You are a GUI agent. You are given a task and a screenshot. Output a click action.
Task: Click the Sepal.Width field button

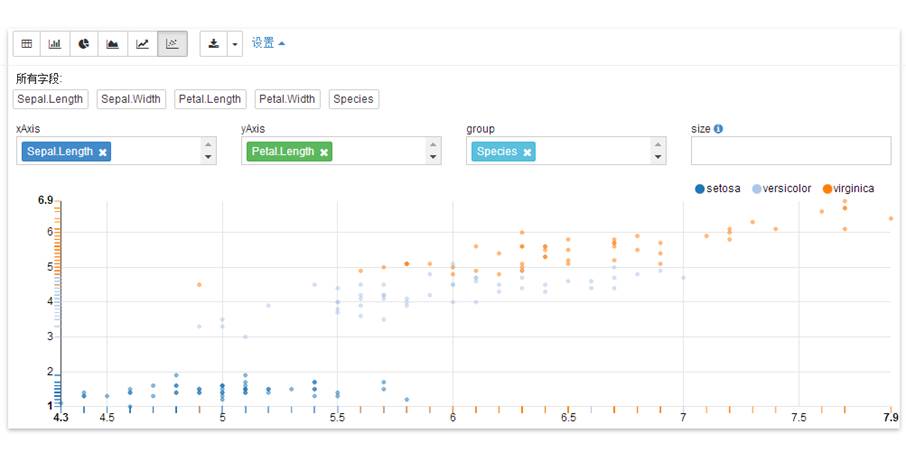click(131, 99)
